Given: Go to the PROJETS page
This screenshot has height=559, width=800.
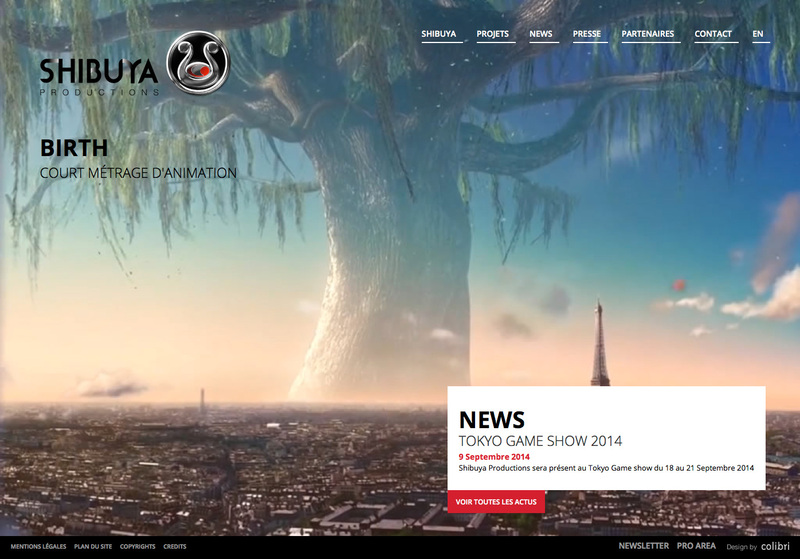Looking at the screenshot, I should (x=493, y=34).
